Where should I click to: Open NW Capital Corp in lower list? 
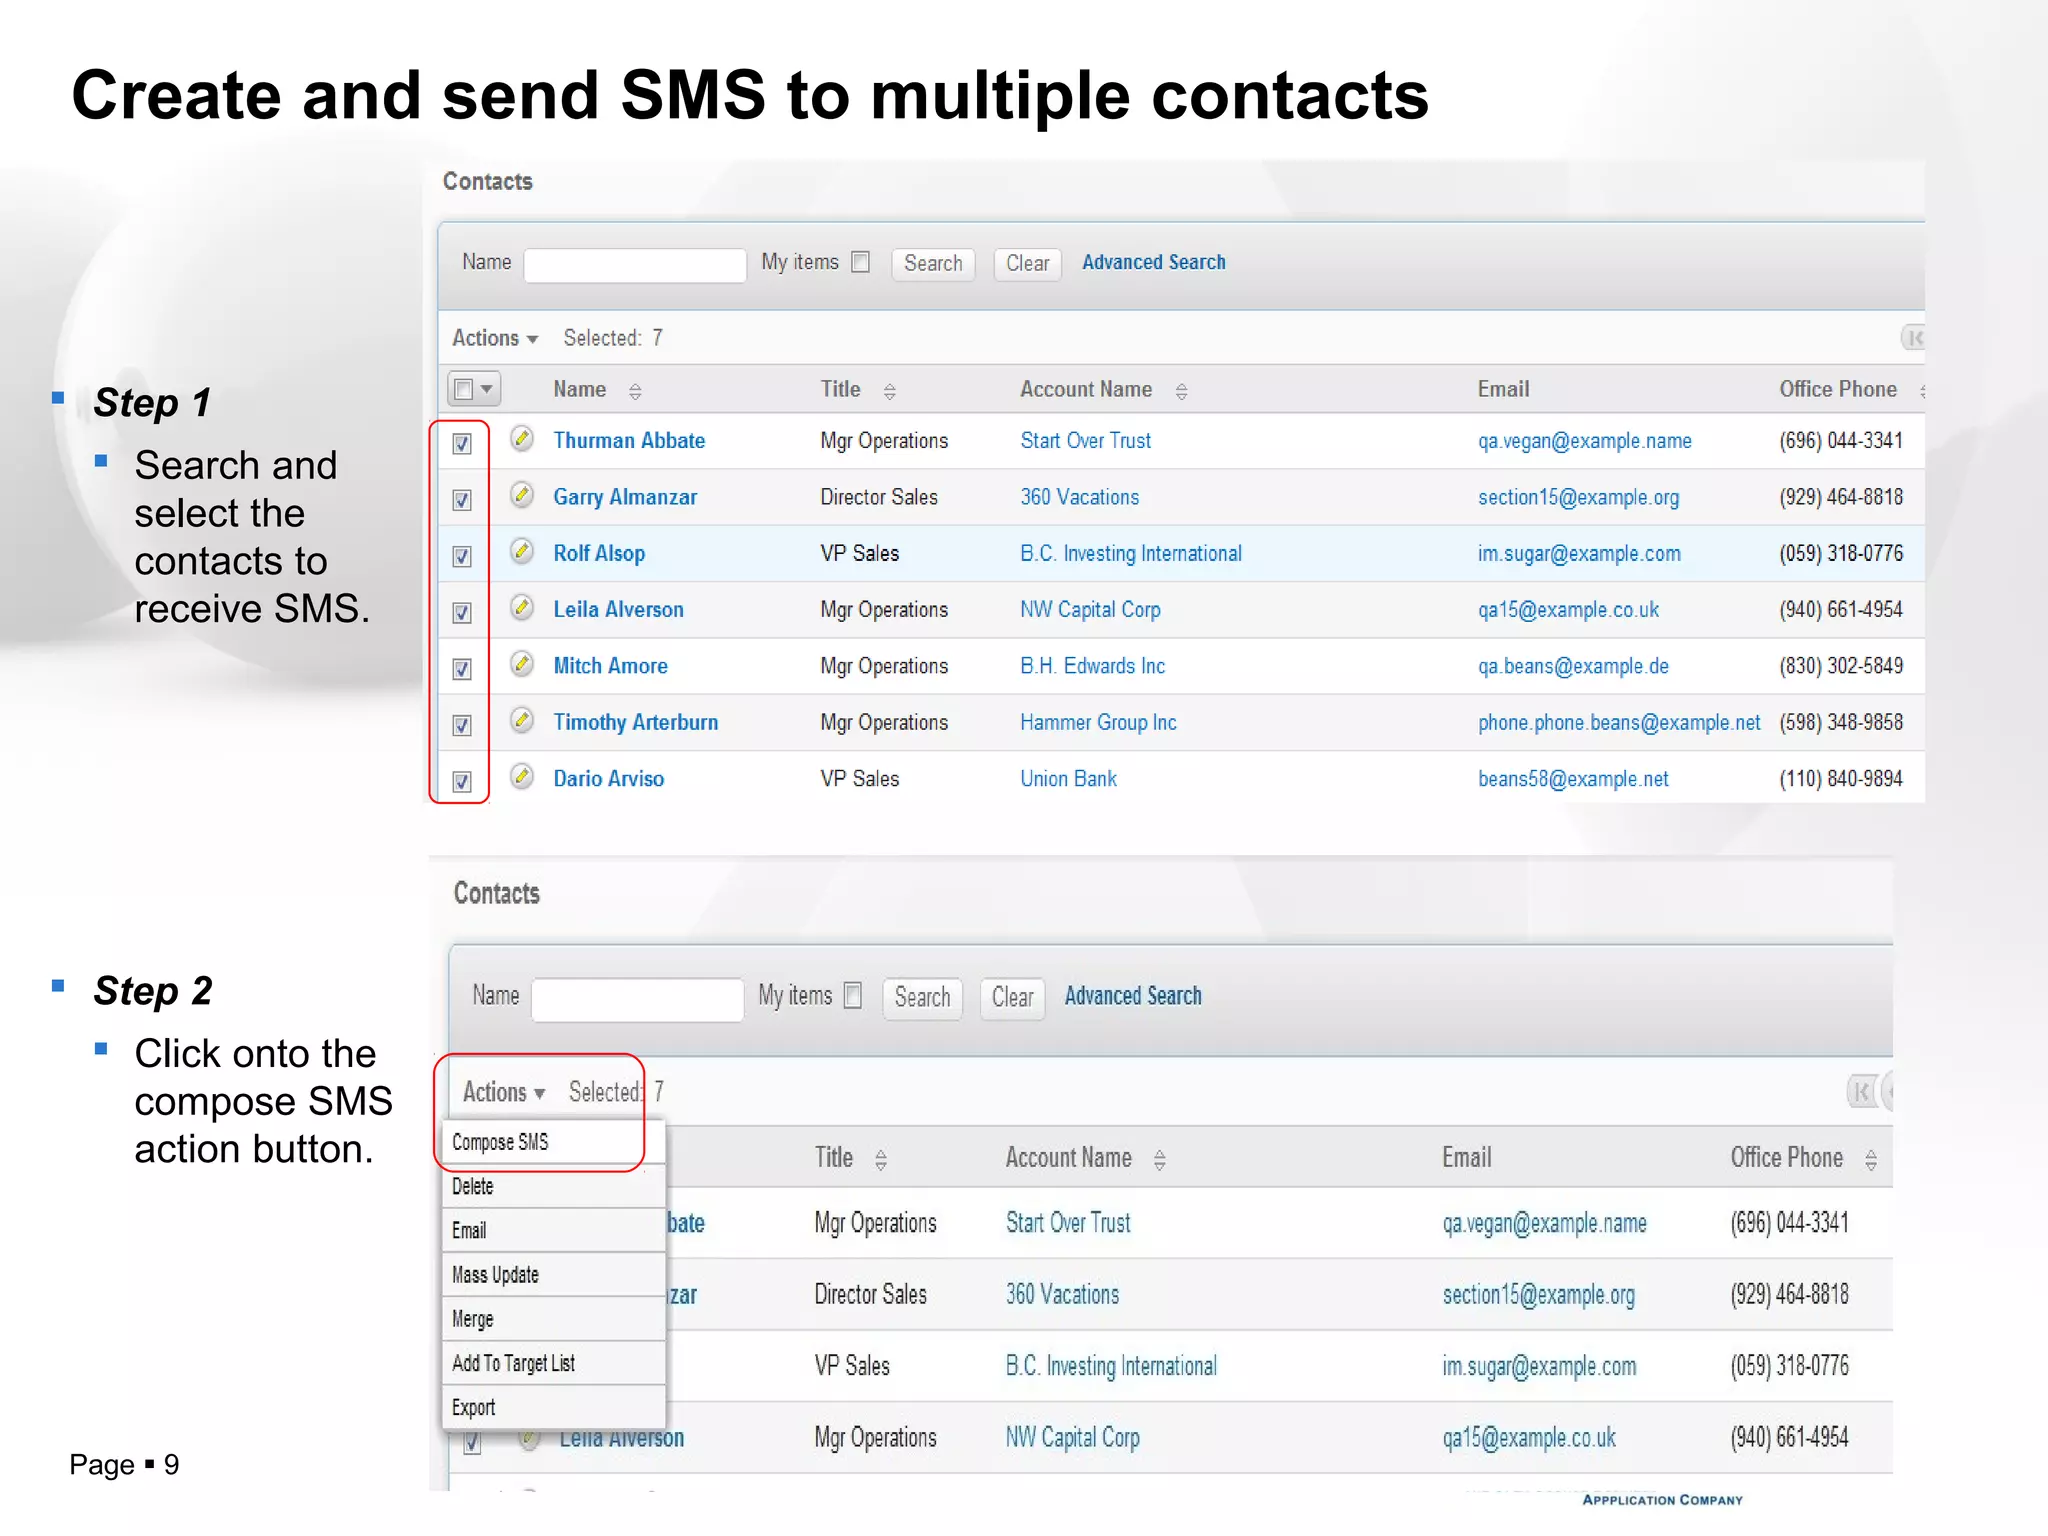coord(1072,1437)
